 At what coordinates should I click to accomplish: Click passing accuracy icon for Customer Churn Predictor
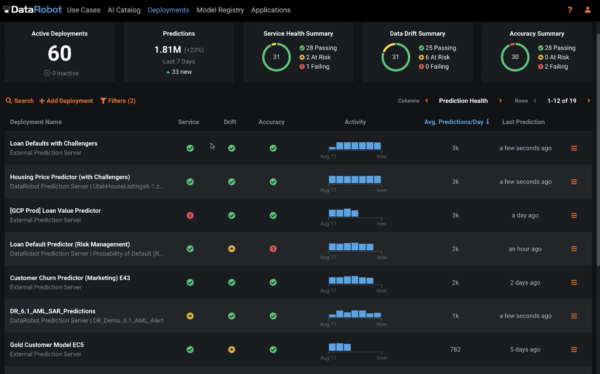273,283
